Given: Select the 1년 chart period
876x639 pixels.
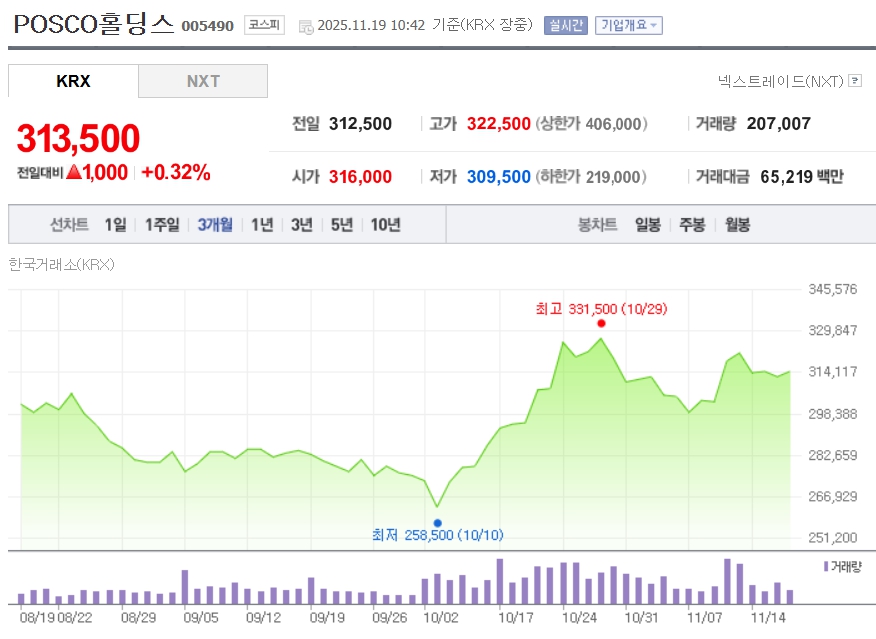Looking at the screenshot, I should click(x=262, y=225).
